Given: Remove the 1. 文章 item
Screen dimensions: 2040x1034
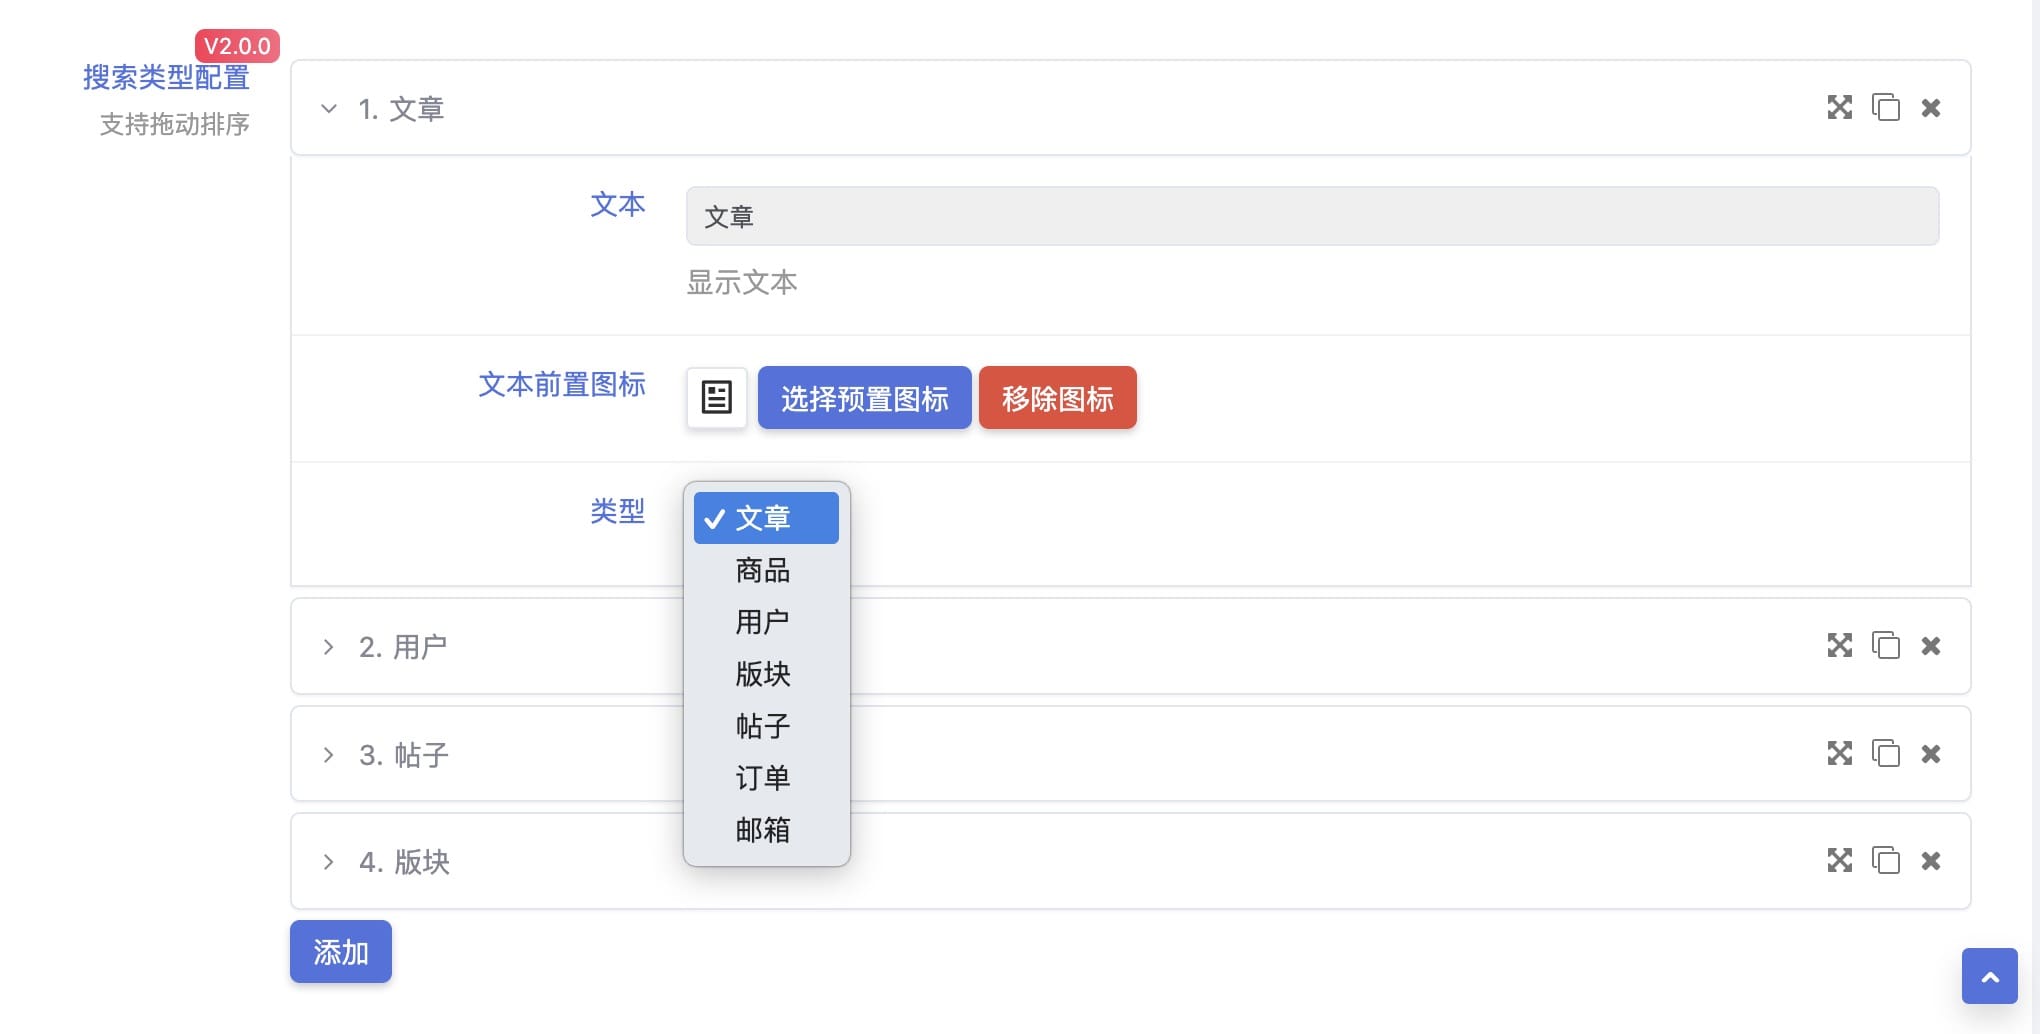Looking at the screenshot, I should (x=1931, y=108).
